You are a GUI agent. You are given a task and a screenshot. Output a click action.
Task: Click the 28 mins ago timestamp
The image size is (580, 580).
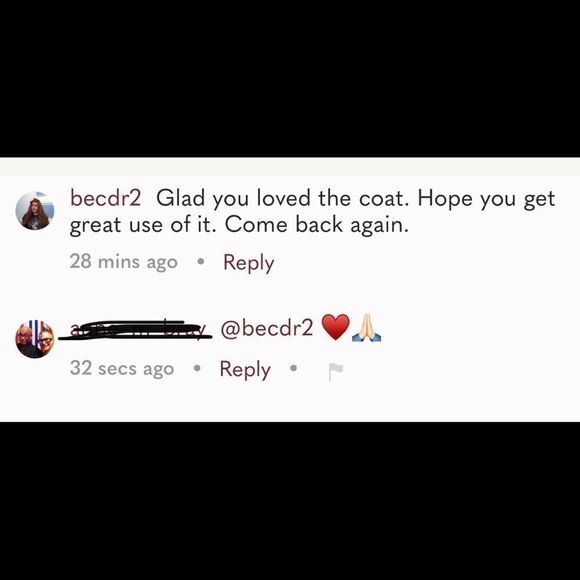(124, 262)
